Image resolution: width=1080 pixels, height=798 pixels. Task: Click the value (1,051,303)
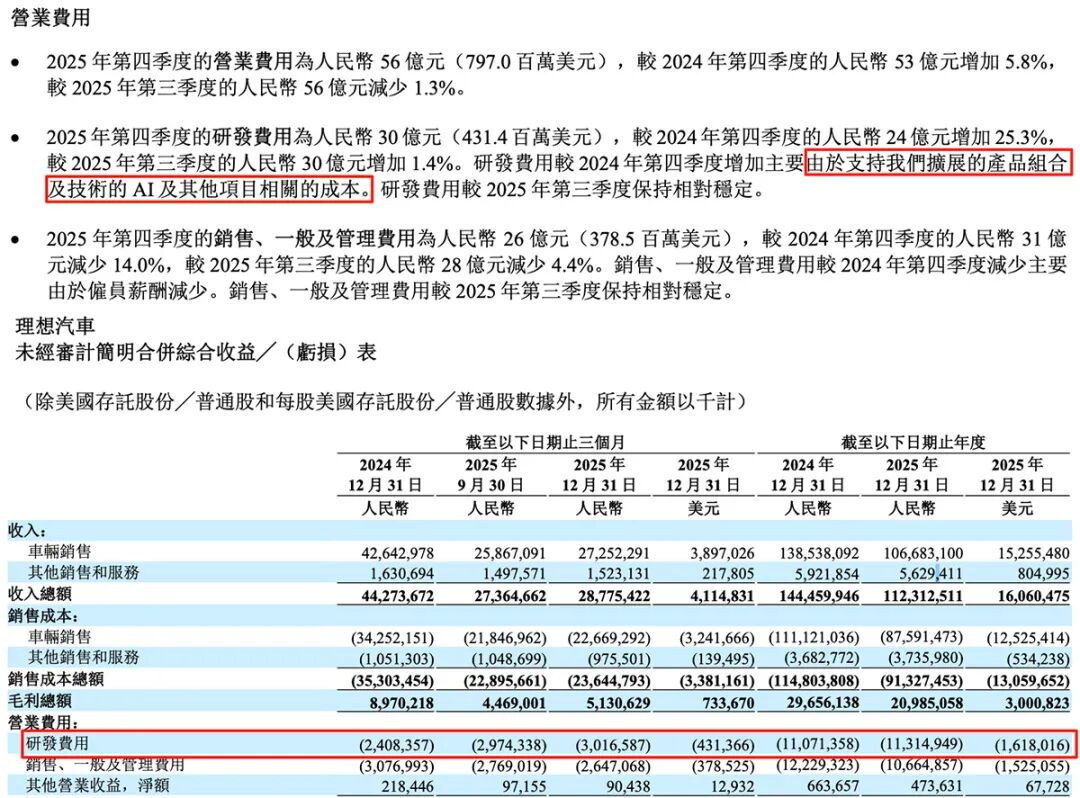tap(397, 659)
